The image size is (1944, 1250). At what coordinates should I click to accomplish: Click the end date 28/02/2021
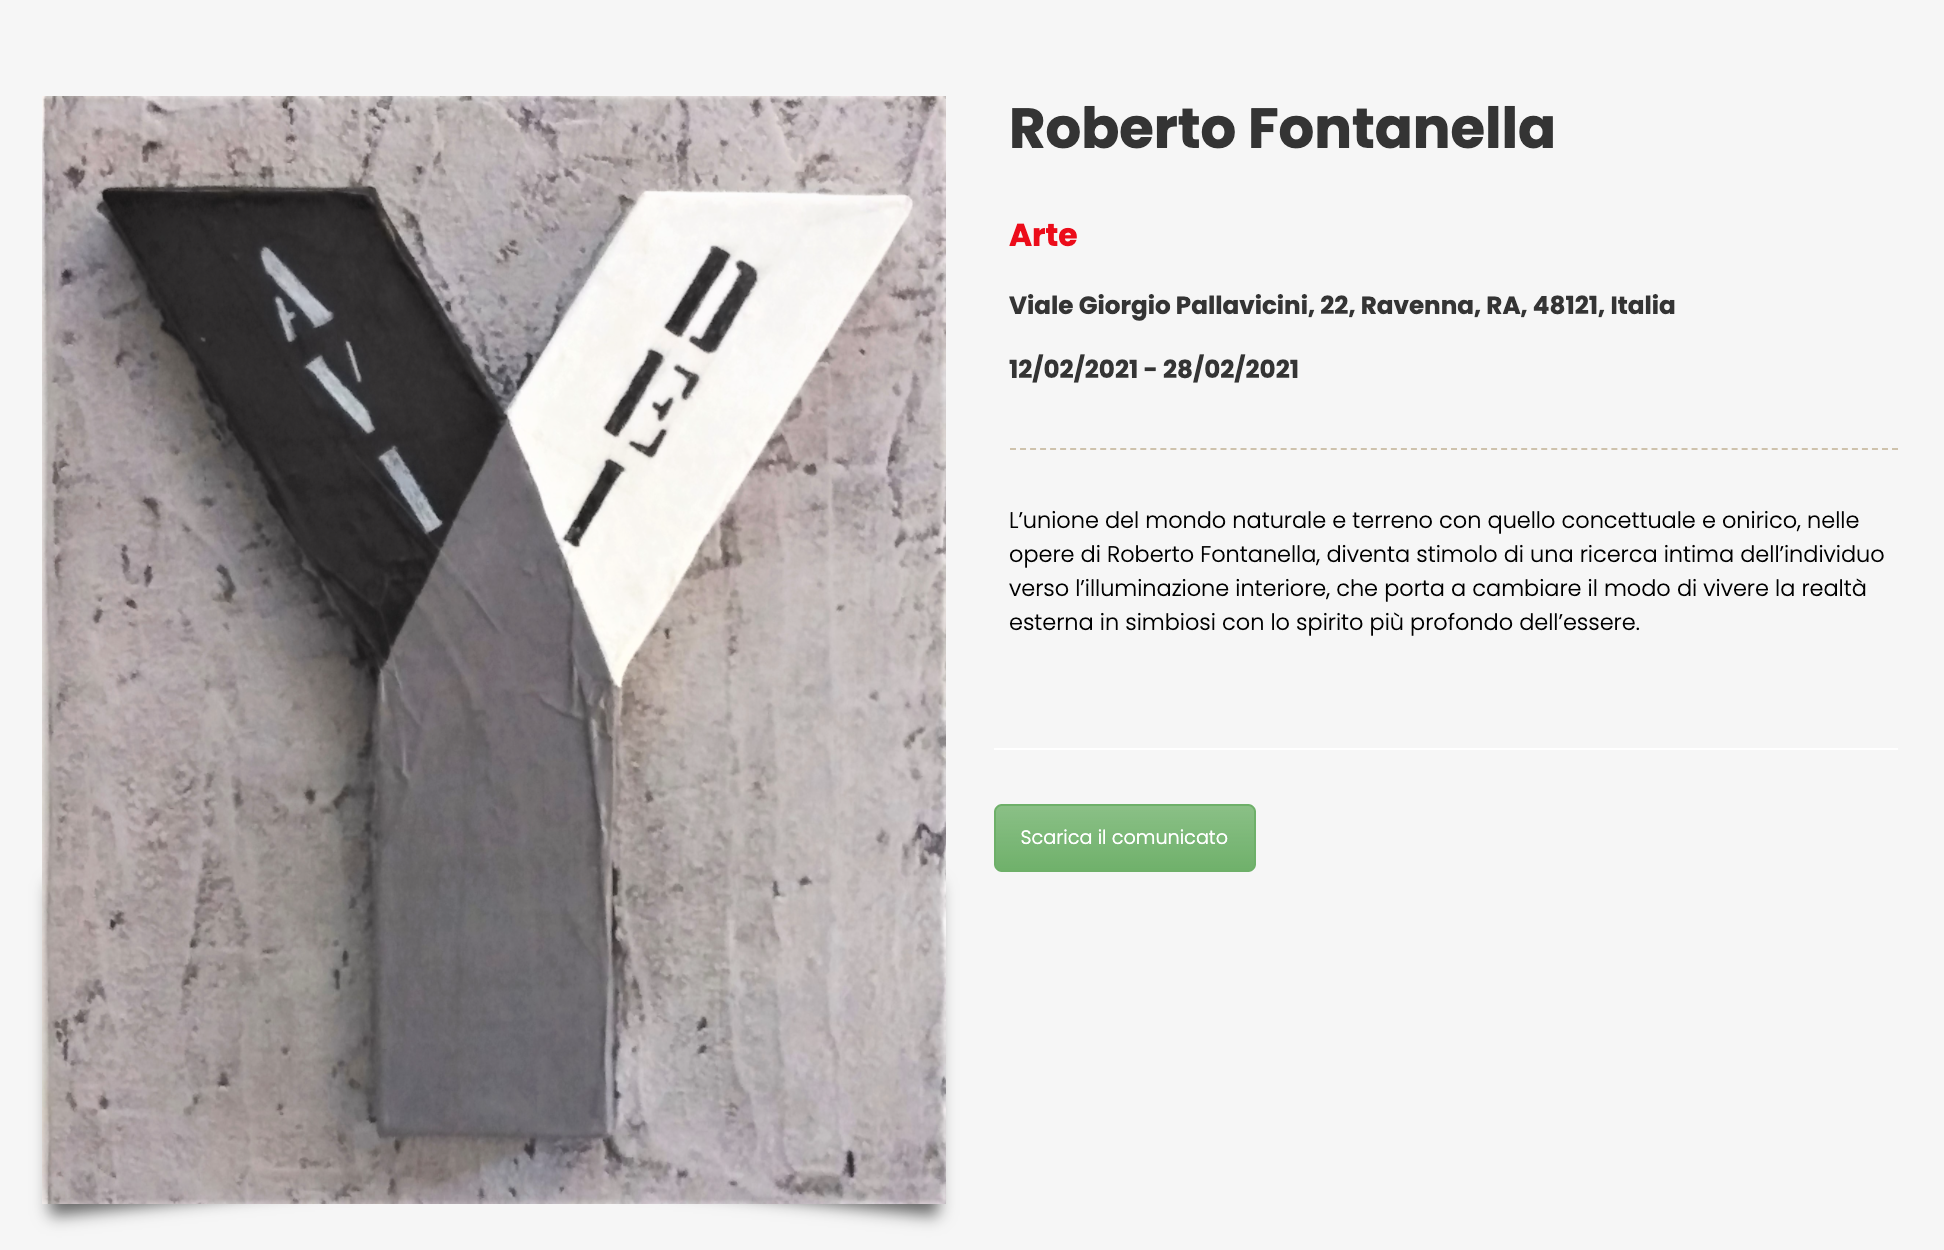coord(1231,369)
